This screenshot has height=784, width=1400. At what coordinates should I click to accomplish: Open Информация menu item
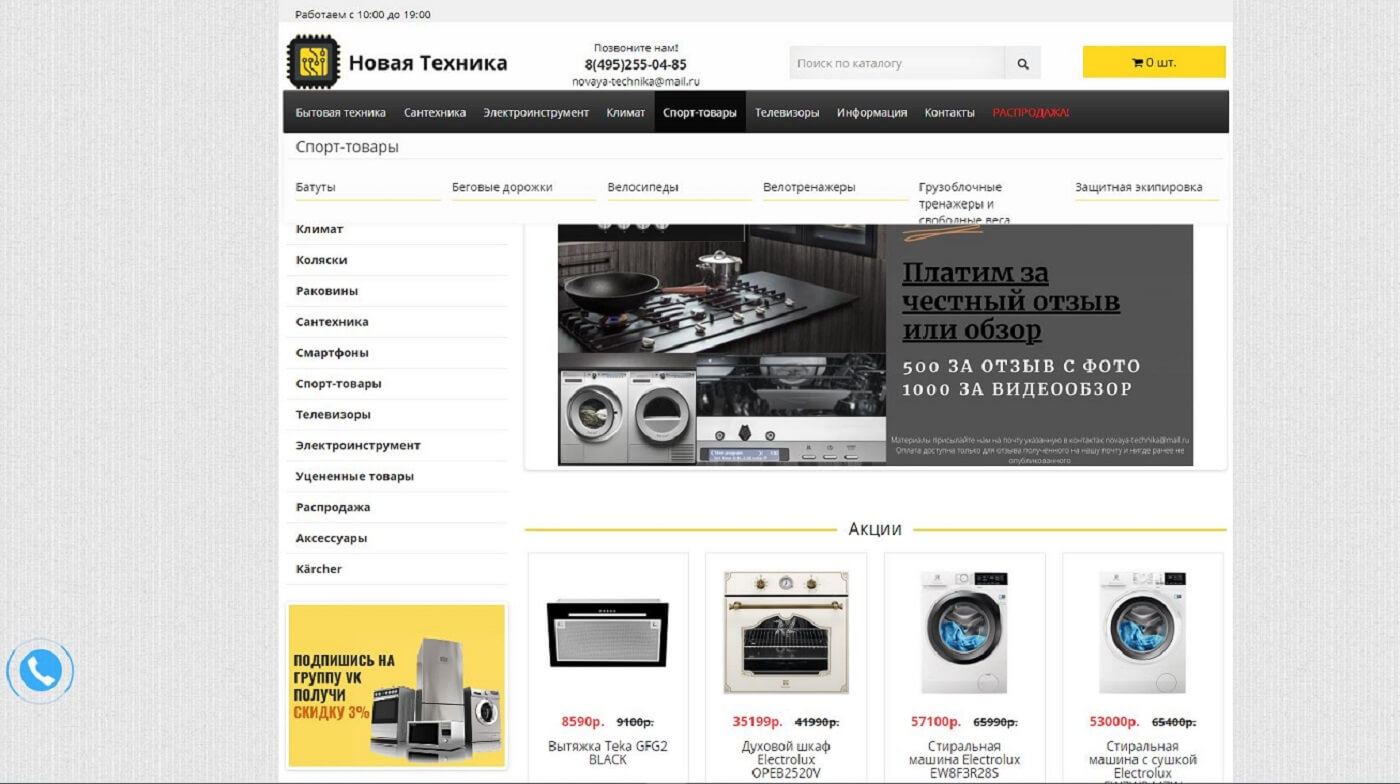pyautogui.click(x=872, y=112)
